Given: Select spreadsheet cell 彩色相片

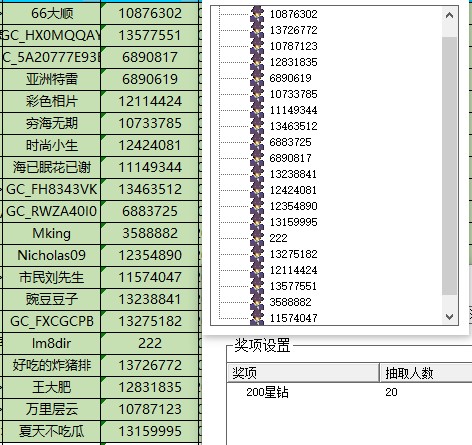Looking at the screenshot, I should (x=51, y=101).
